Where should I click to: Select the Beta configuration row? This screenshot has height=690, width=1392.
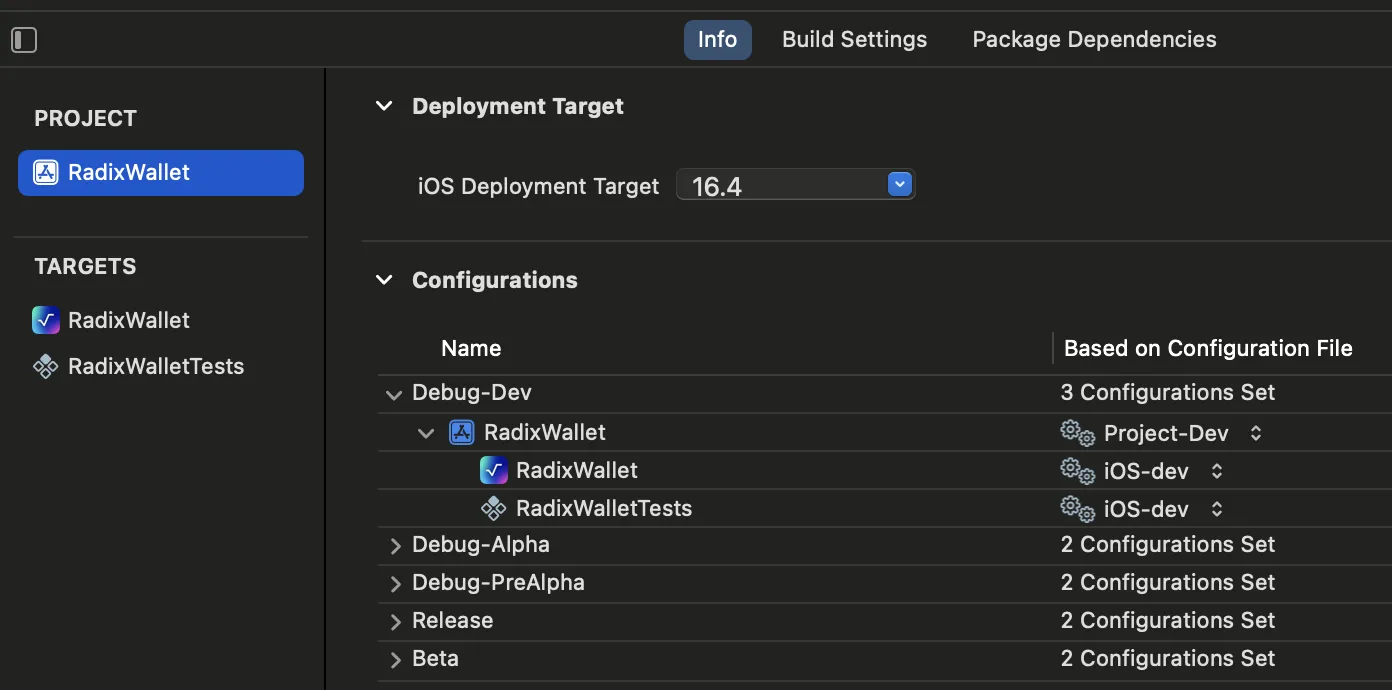click(436, 658)
